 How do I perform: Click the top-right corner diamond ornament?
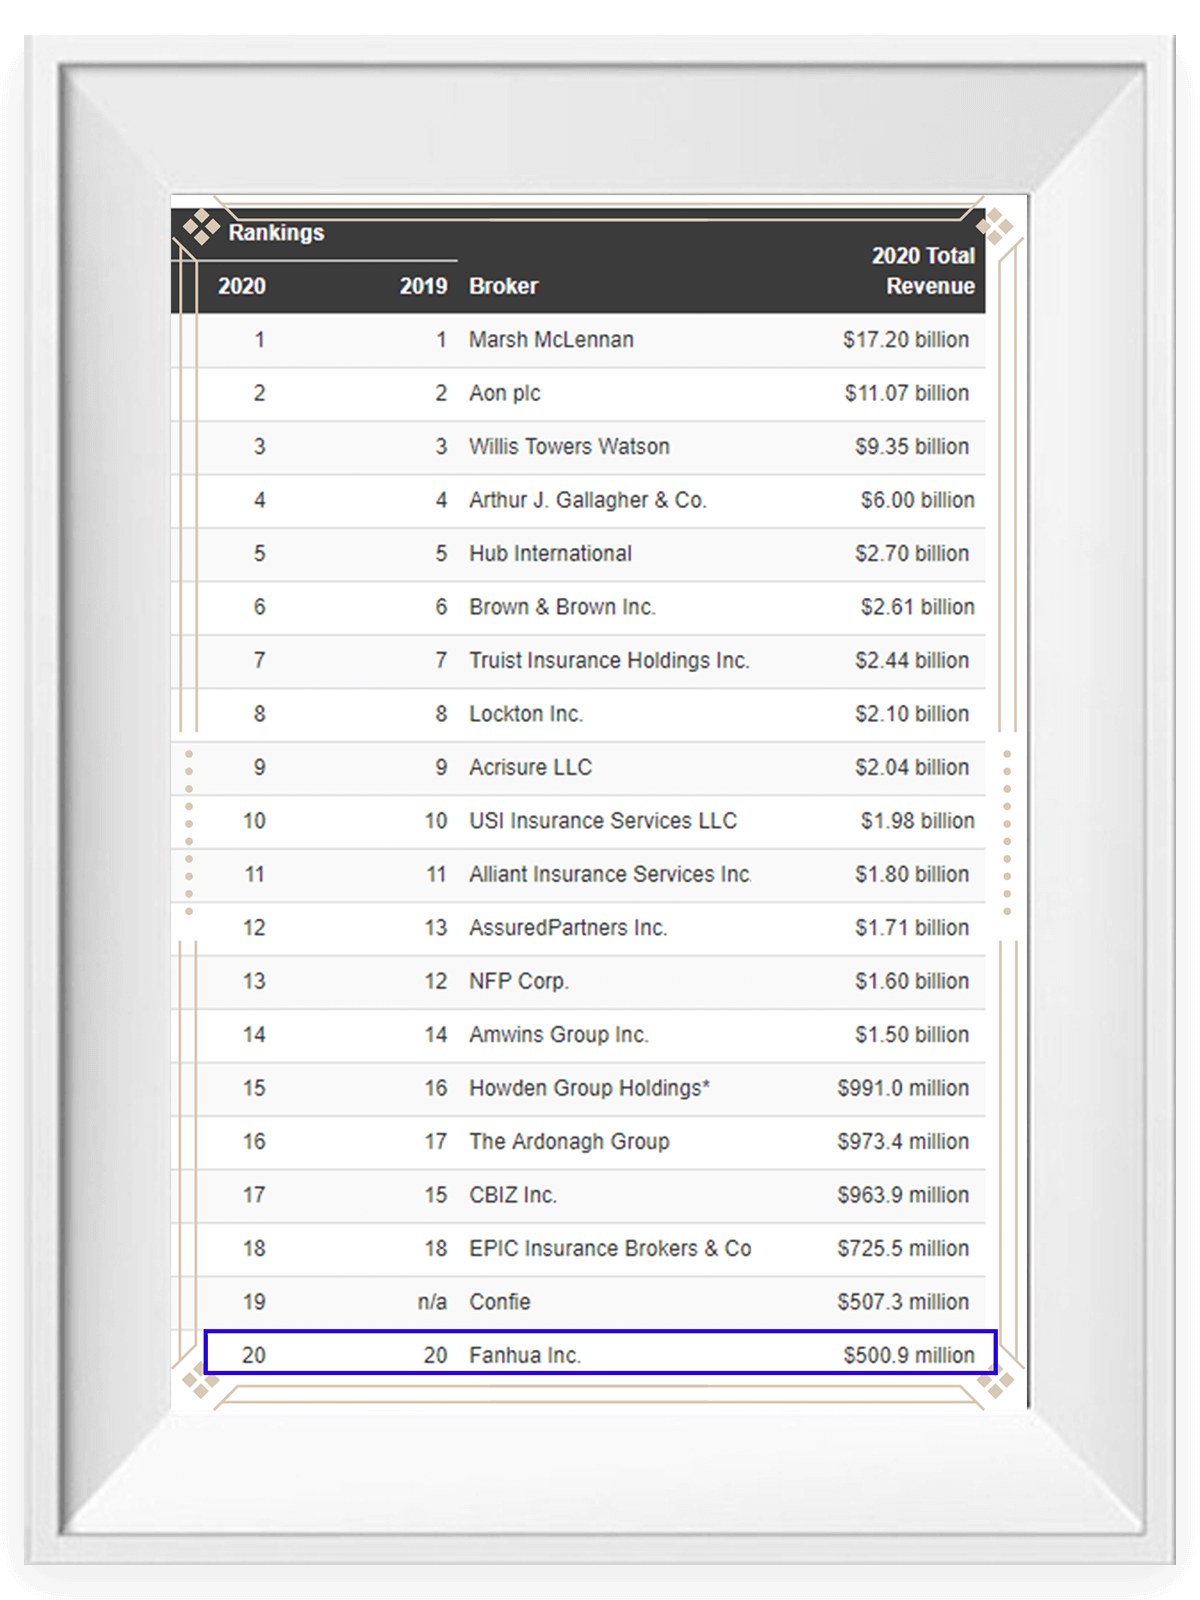click(x=995, y=228)
